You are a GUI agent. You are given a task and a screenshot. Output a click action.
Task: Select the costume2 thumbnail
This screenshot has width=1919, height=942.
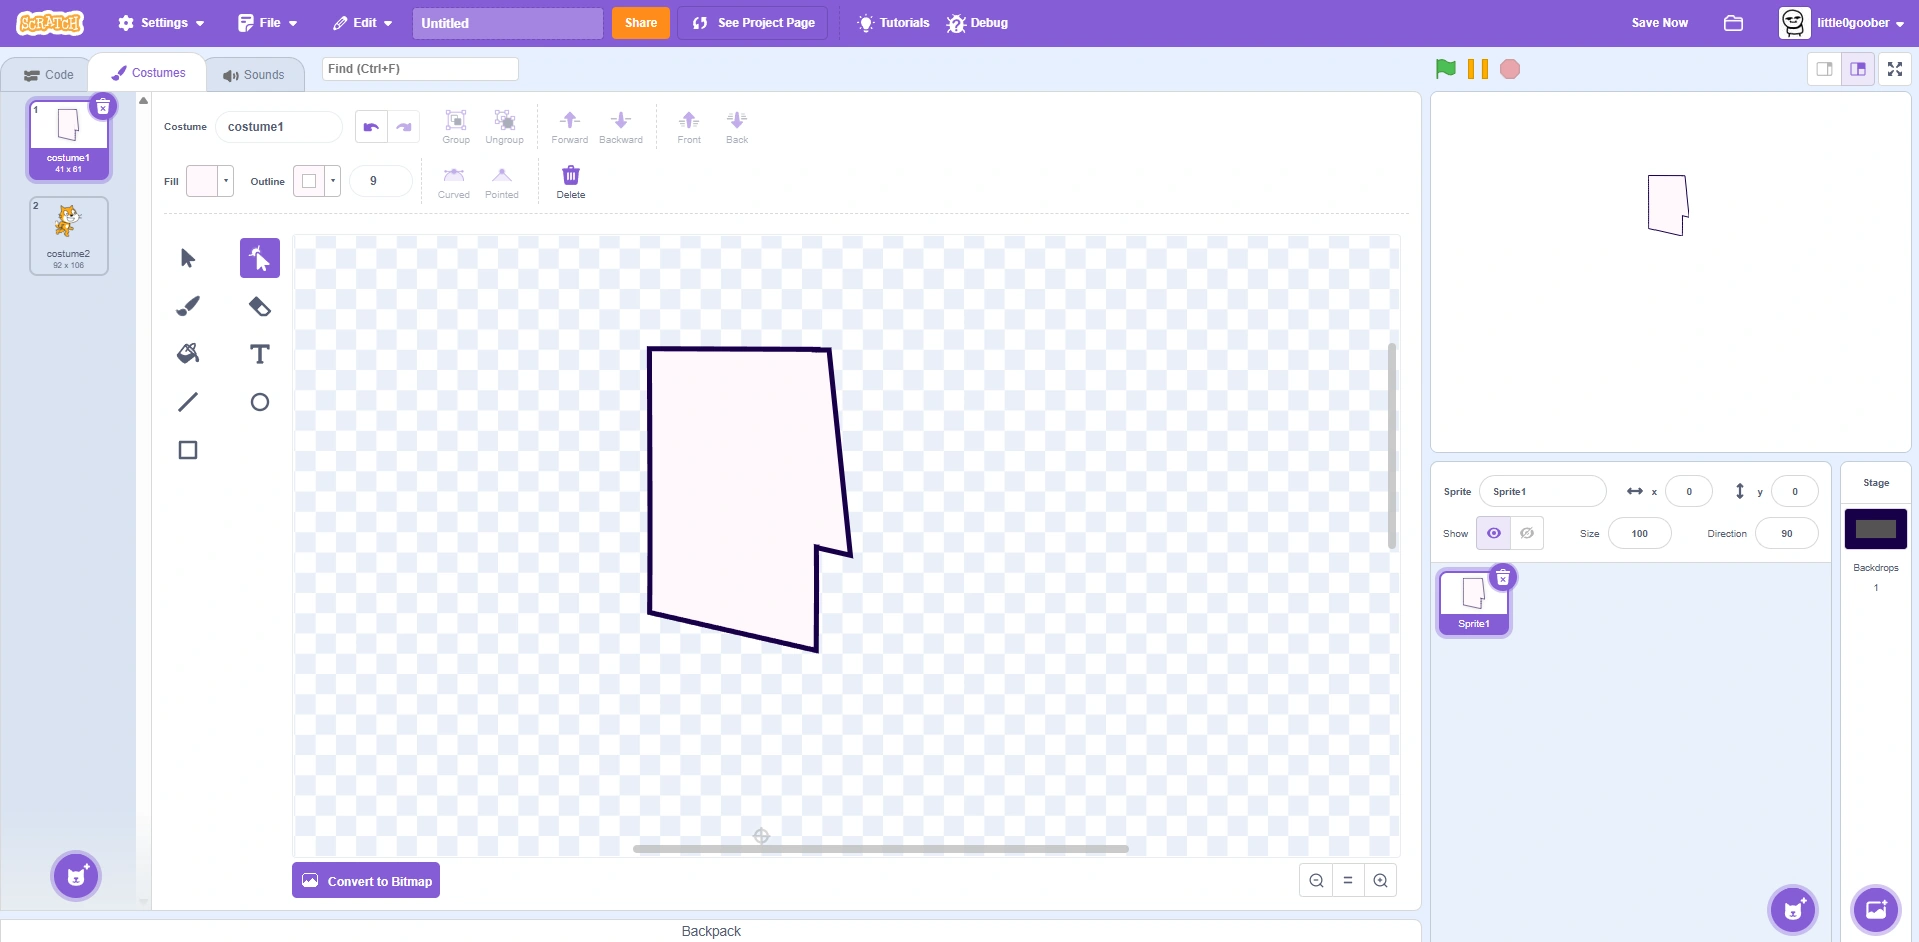(68, 235)
